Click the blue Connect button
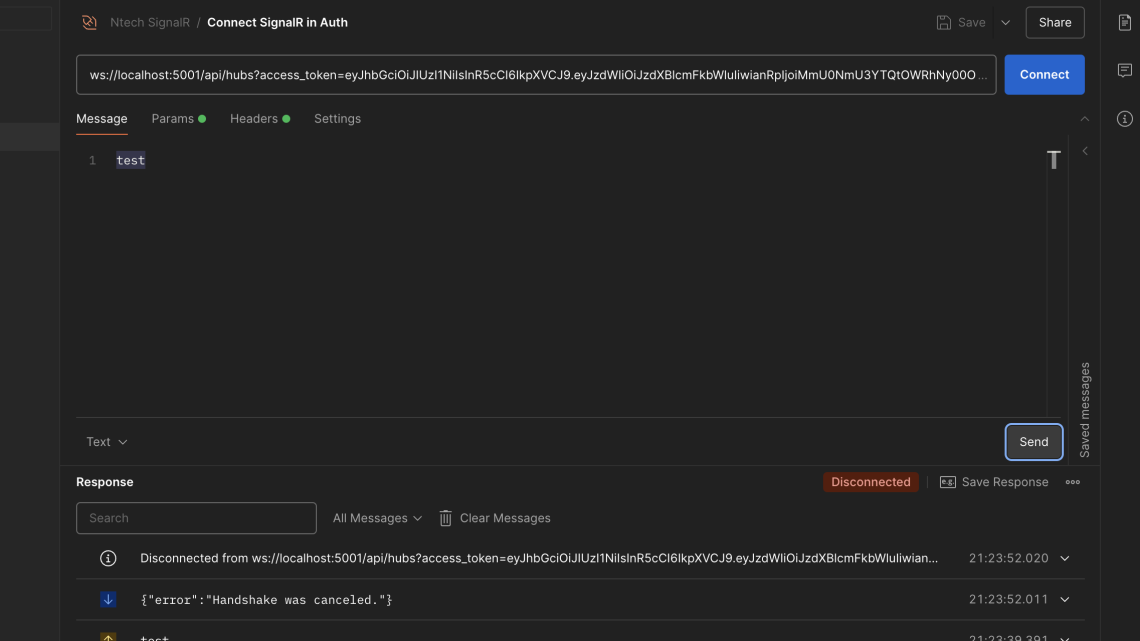This screenshot has width=1140, height=641. pos(1044,75)
